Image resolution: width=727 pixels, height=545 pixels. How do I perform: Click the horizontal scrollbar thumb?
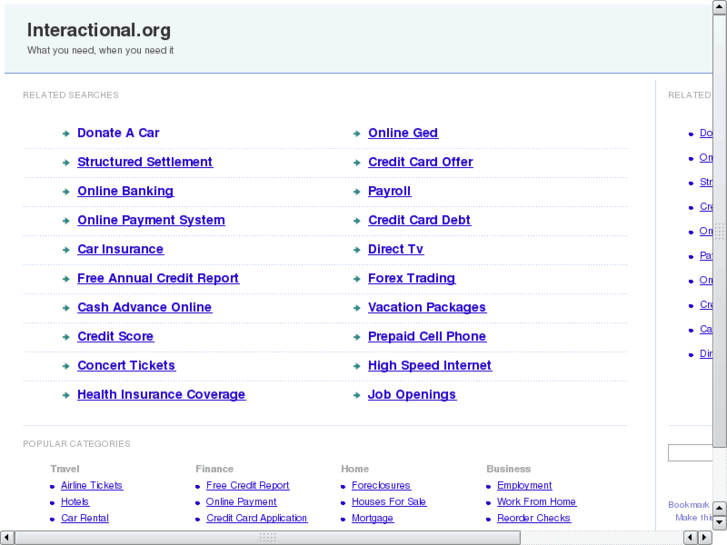(268, 538)
